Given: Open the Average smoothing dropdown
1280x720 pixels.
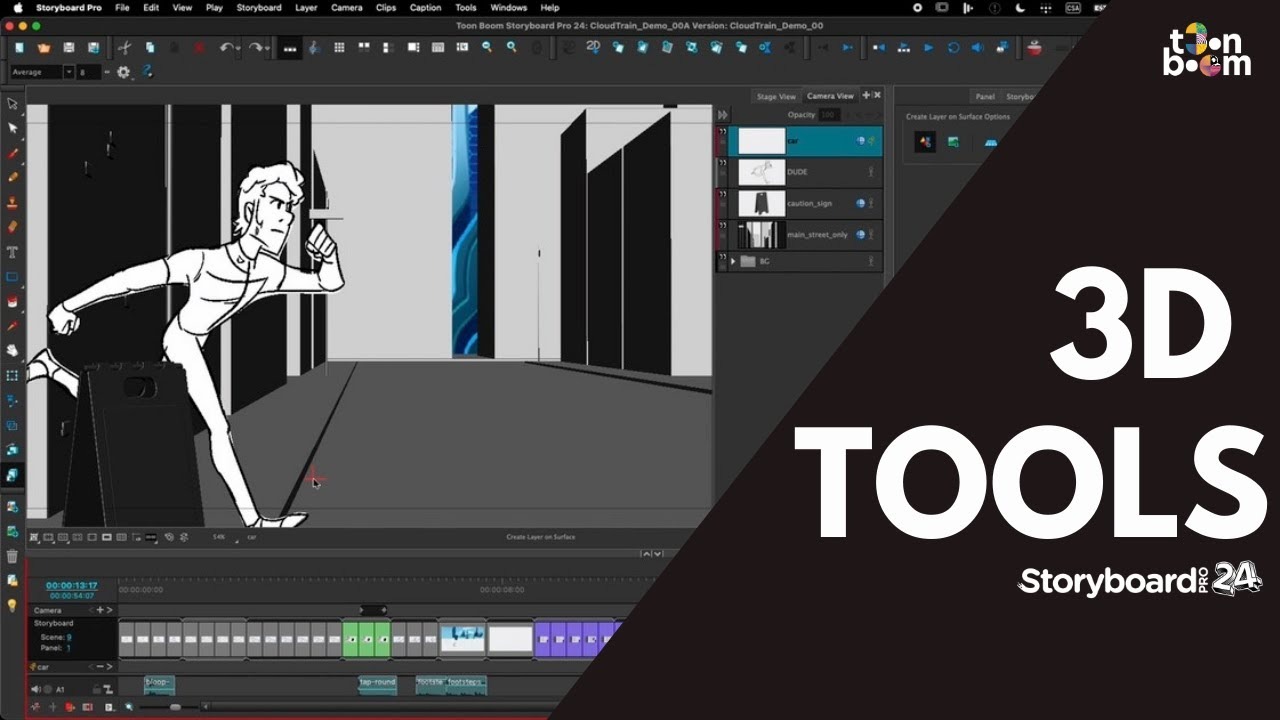Looking at the screenshot, I should 69,72.
